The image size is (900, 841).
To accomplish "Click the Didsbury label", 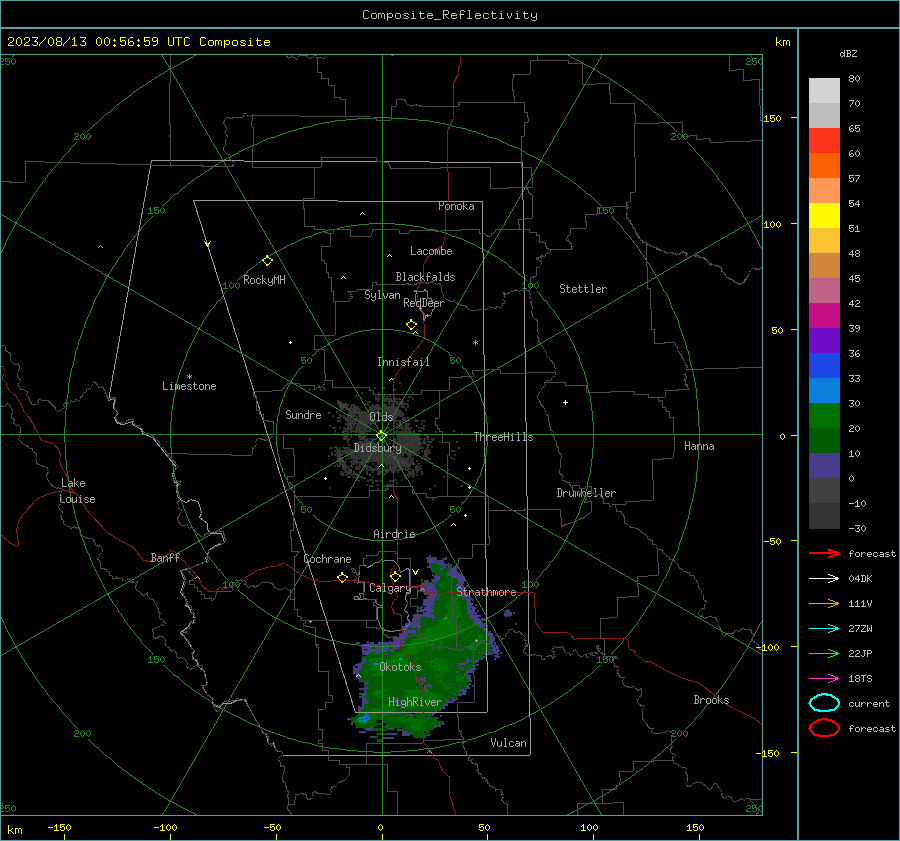I will pyautogui.click(x=378, y=448).
